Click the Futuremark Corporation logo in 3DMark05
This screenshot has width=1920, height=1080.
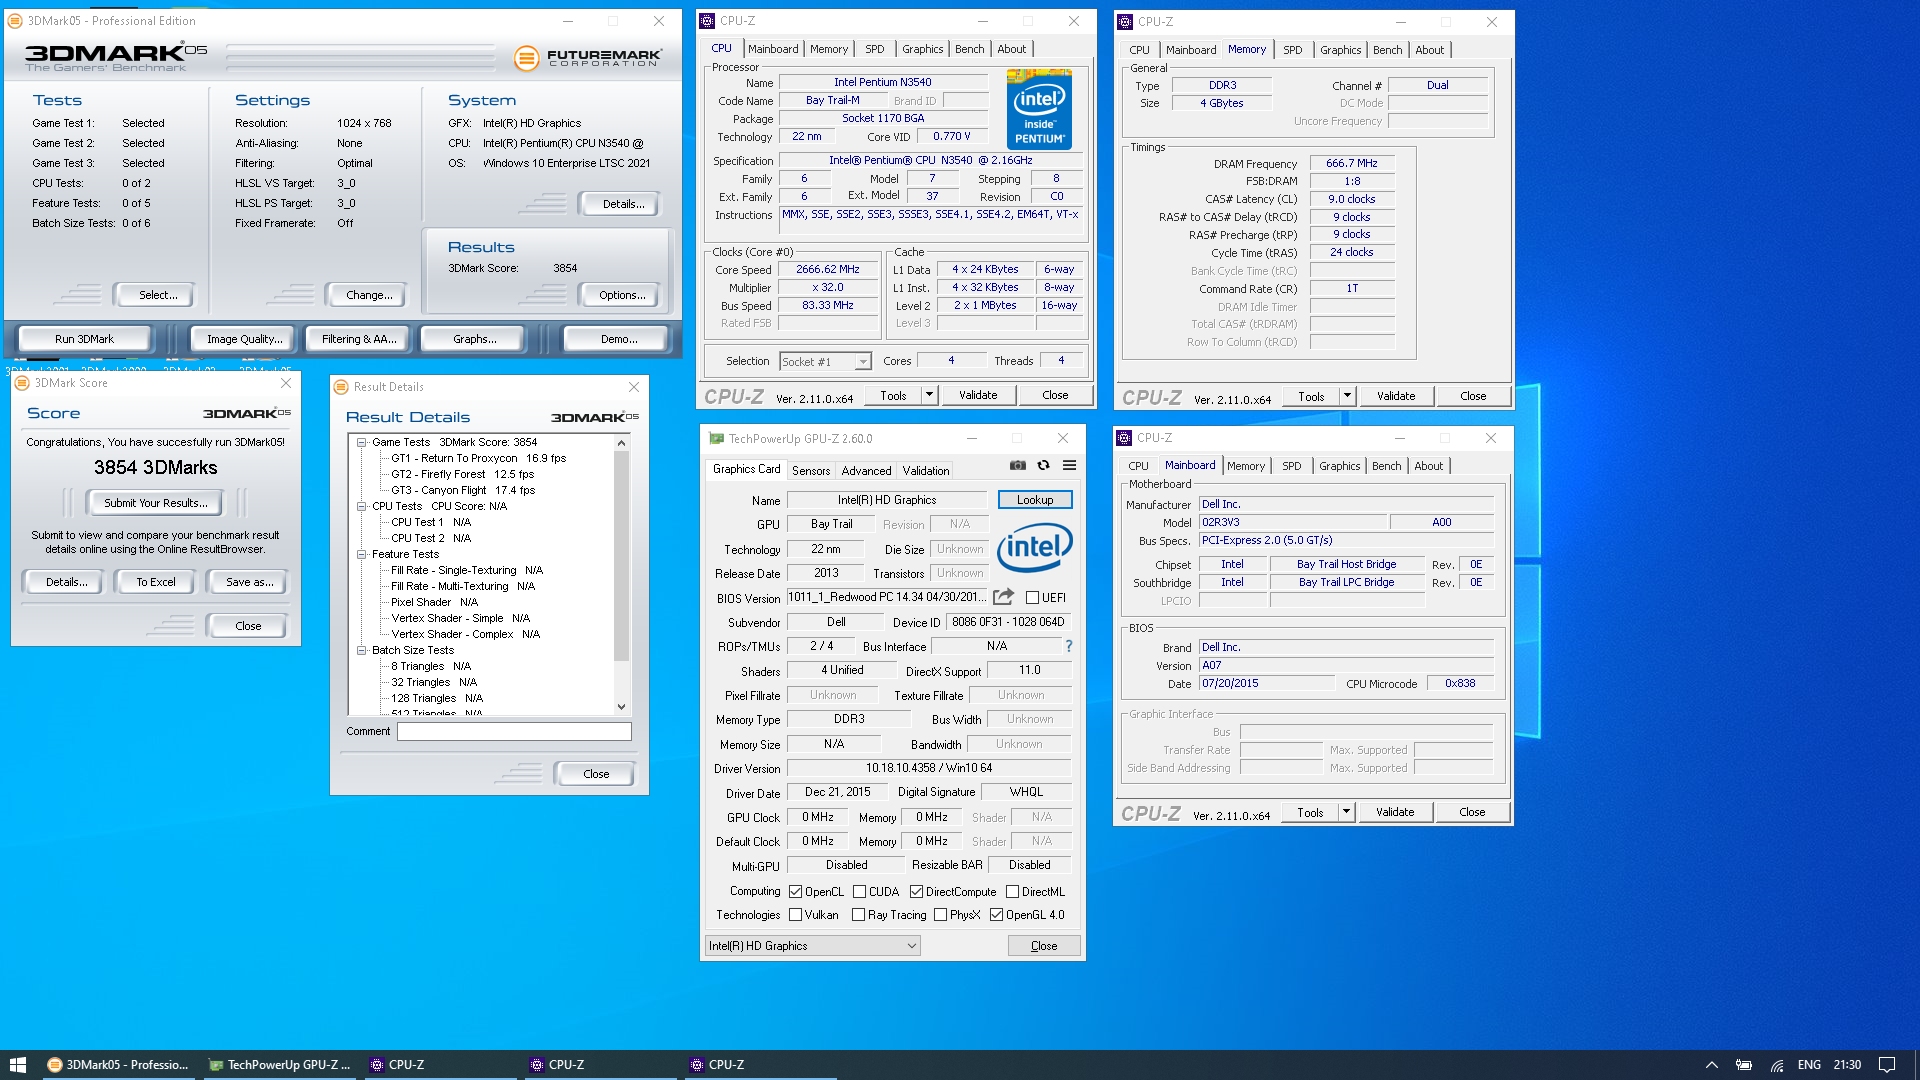tap(587, 58)
